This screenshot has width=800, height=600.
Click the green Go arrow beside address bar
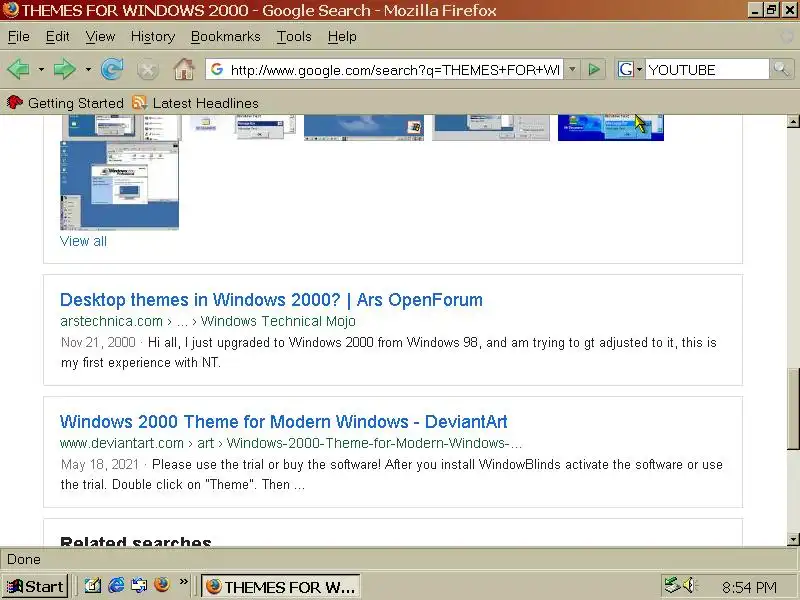coord(593,69)
